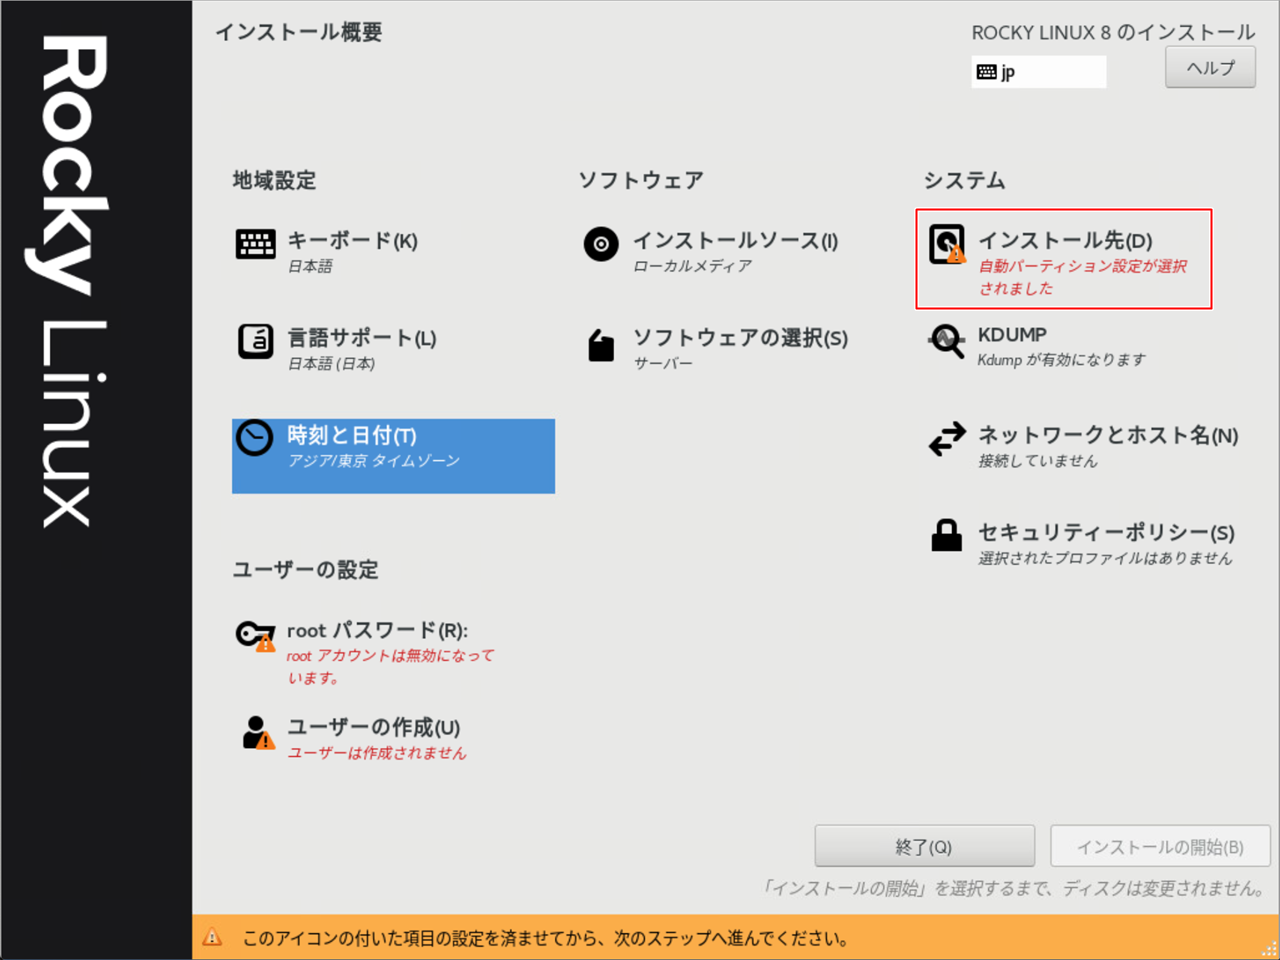Viewport: 1280px width, 960px height.
Task: Click the arrows icon for ネットワークとホスト名
Action: pos(946,438)
